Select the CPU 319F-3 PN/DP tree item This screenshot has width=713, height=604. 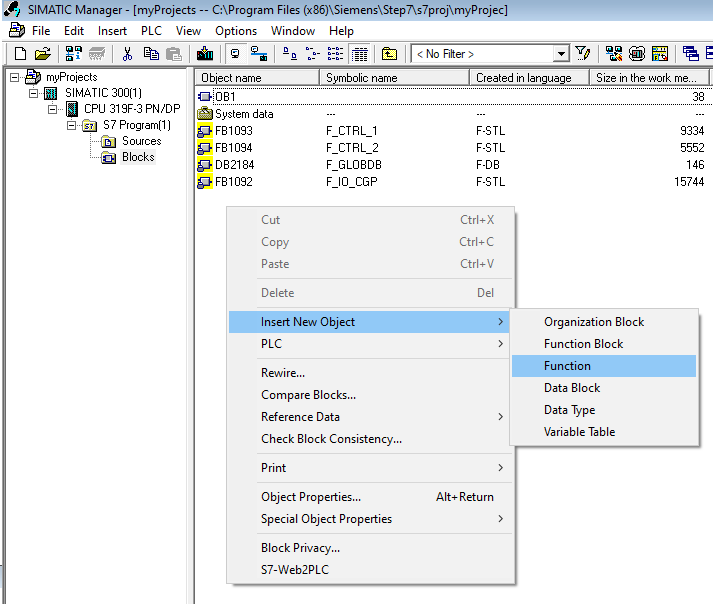132,109
